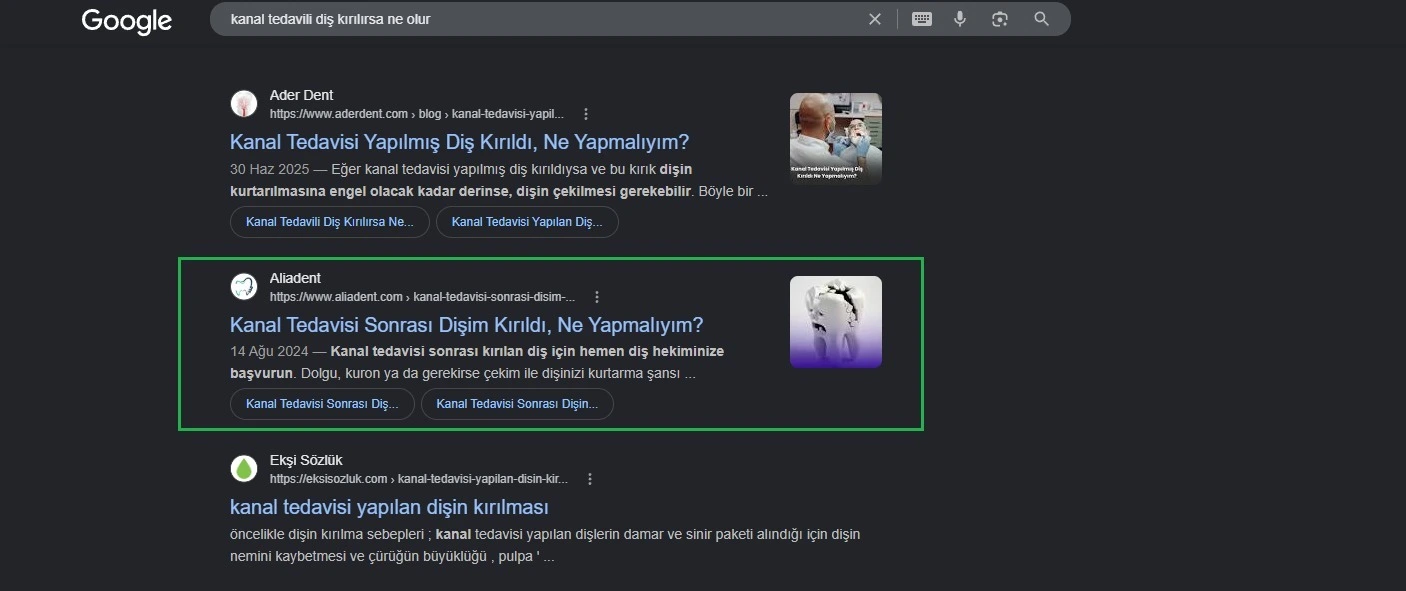Click the 'Aliadent' site name
1406x591 pixels.
pyautogui.click(x=295, y=278)
